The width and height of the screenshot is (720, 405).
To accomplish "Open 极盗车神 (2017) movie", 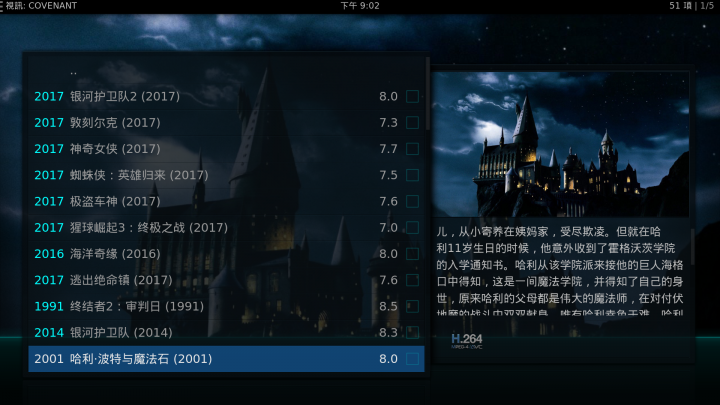I will pos(226,201).
